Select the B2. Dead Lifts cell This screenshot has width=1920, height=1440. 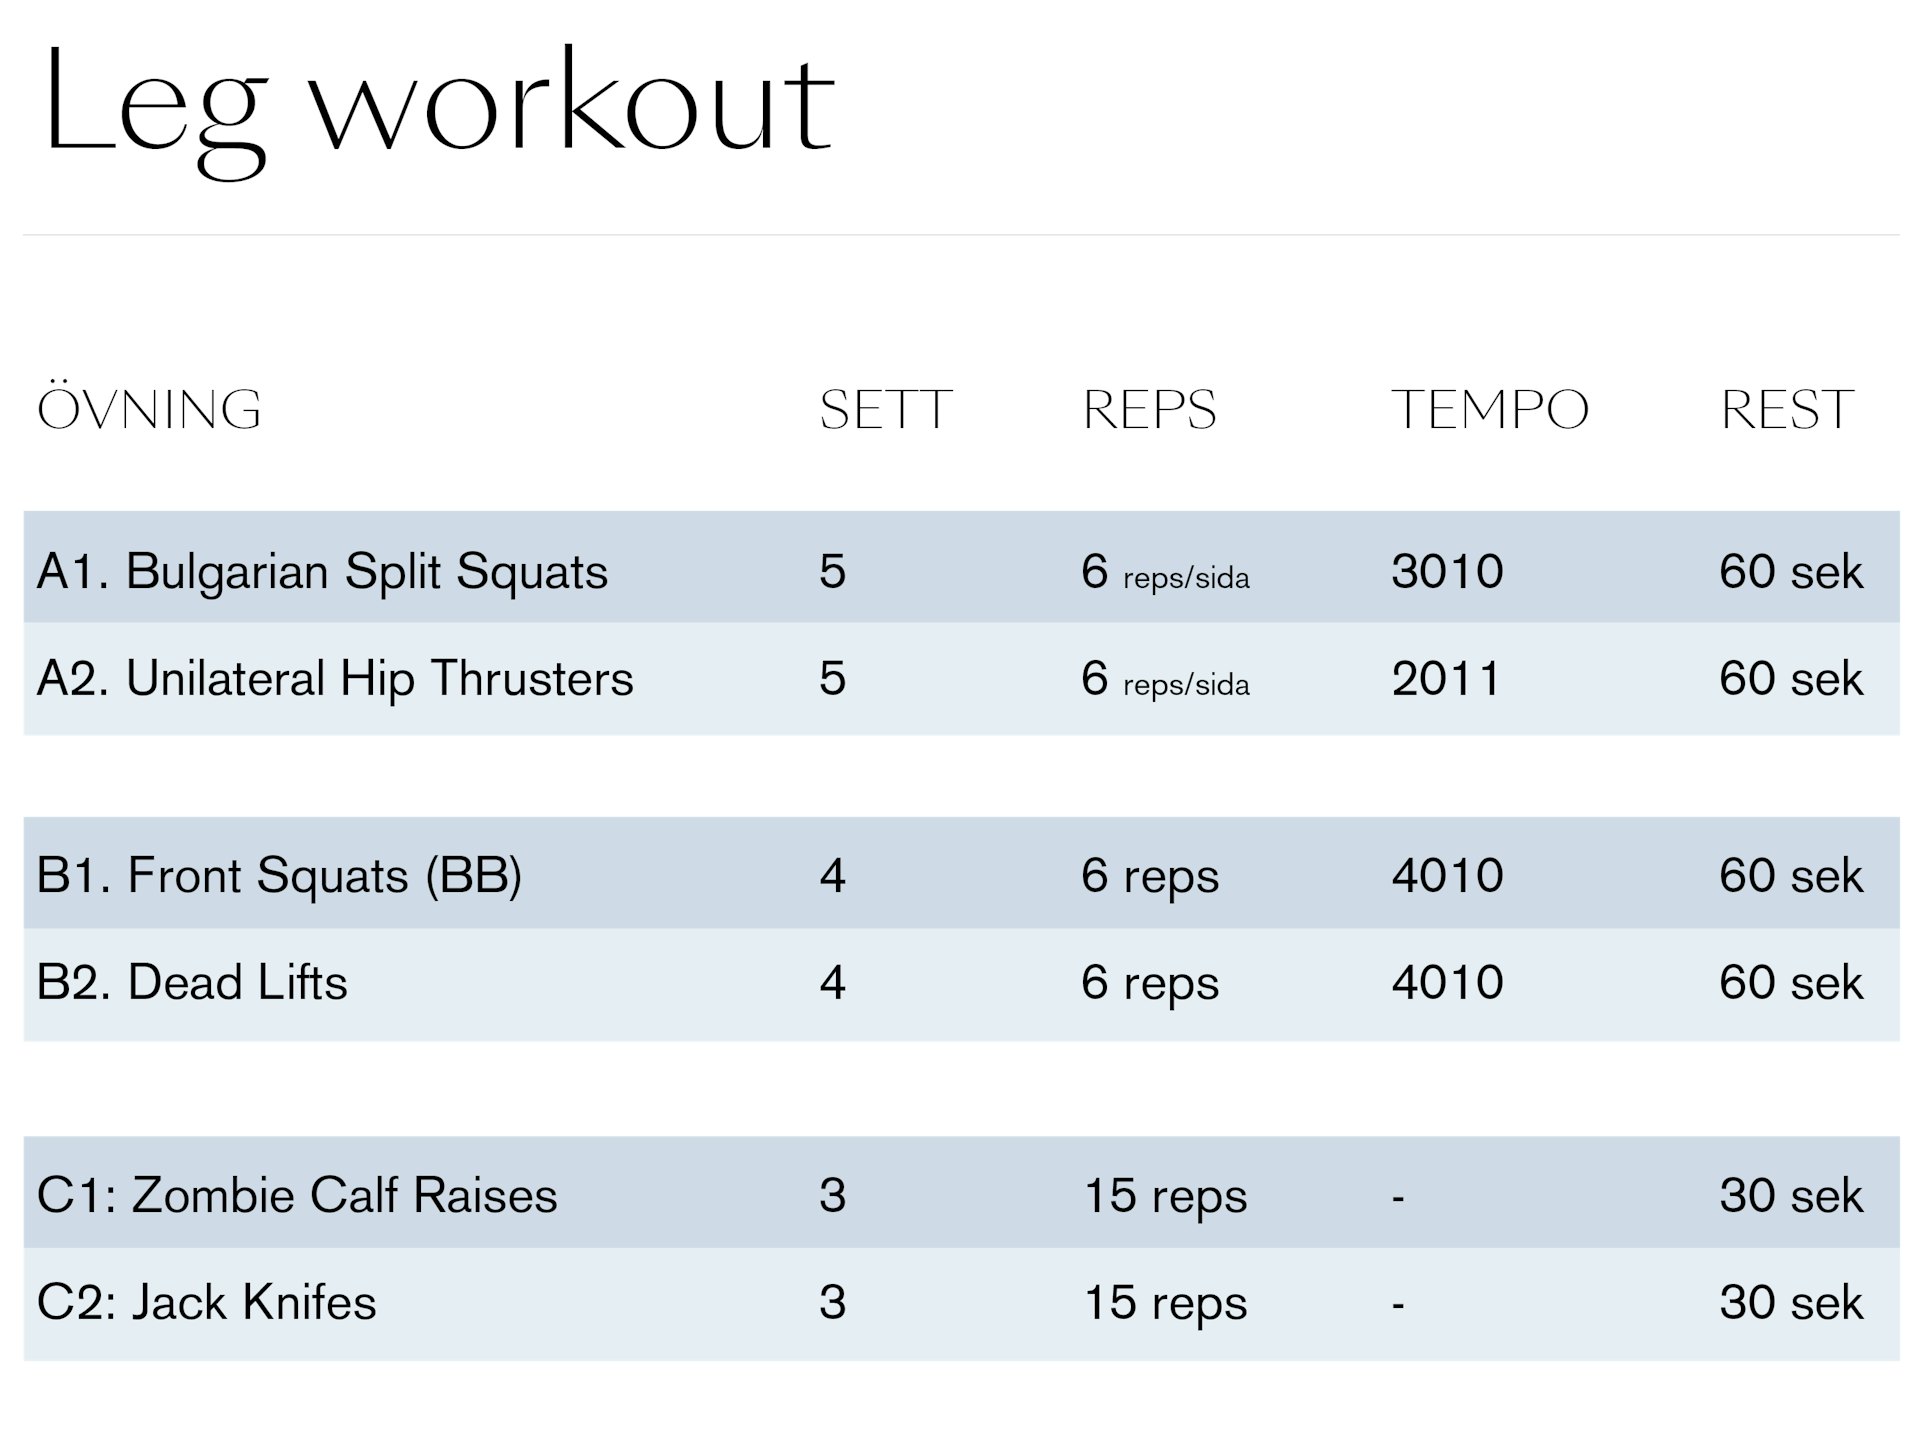[192, 983]
